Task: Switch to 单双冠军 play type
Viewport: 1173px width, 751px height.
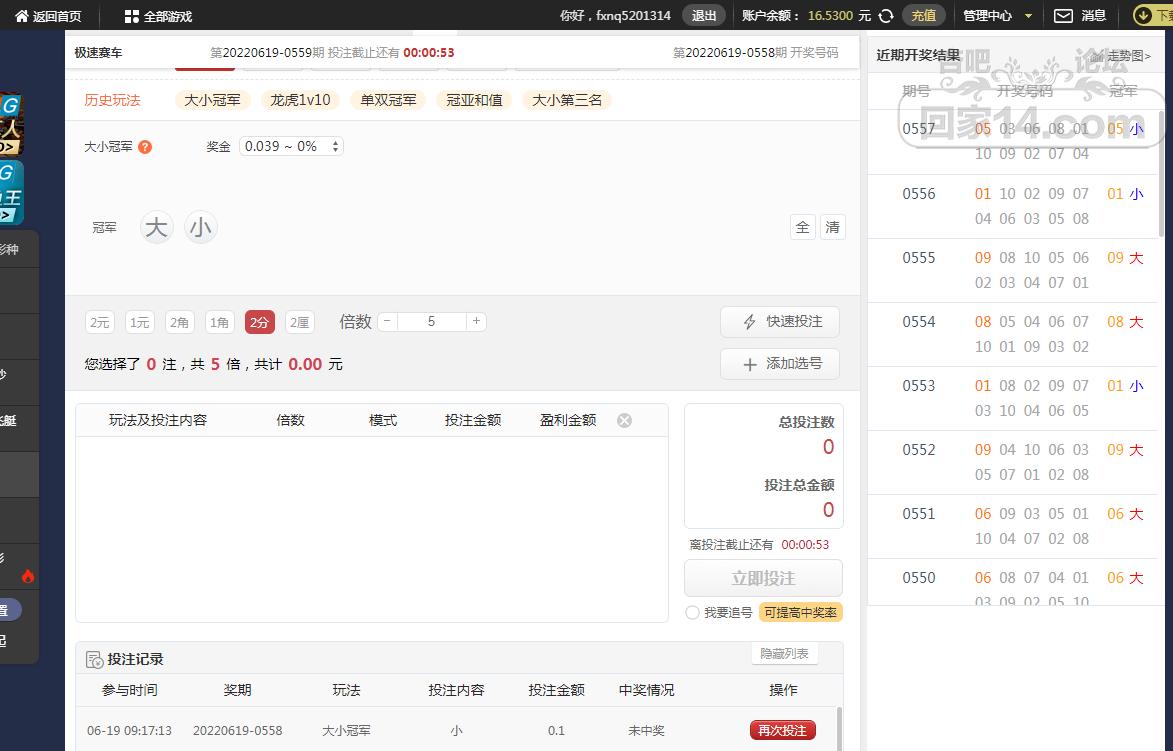Action: (x=388, y=100)
